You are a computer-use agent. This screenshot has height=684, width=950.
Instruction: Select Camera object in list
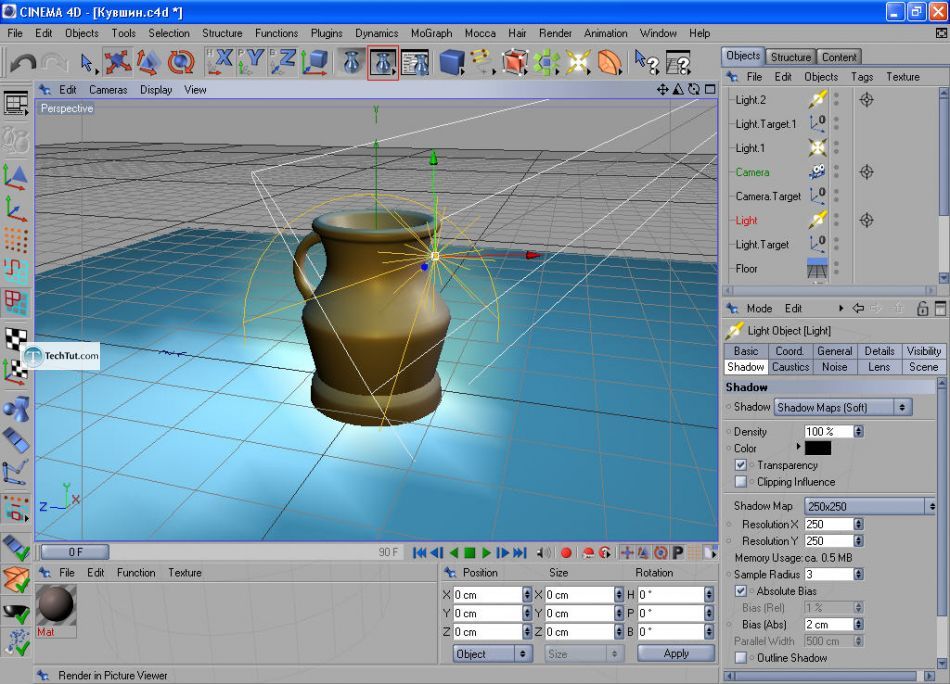coord(752,172)
